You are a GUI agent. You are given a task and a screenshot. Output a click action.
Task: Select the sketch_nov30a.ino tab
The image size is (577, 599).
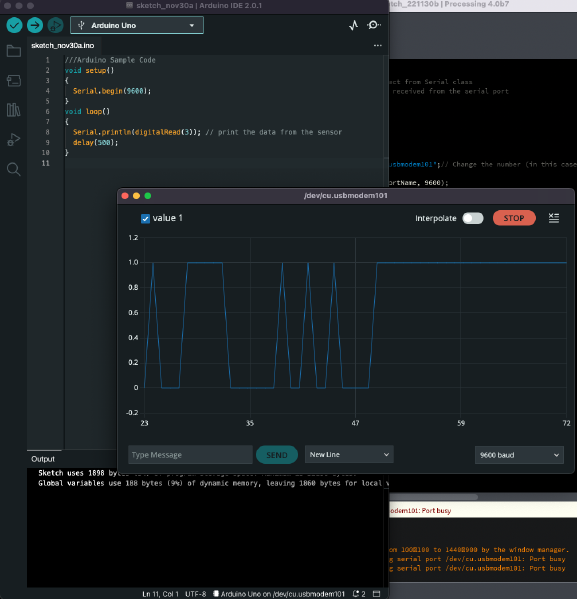tap(63, 45)
